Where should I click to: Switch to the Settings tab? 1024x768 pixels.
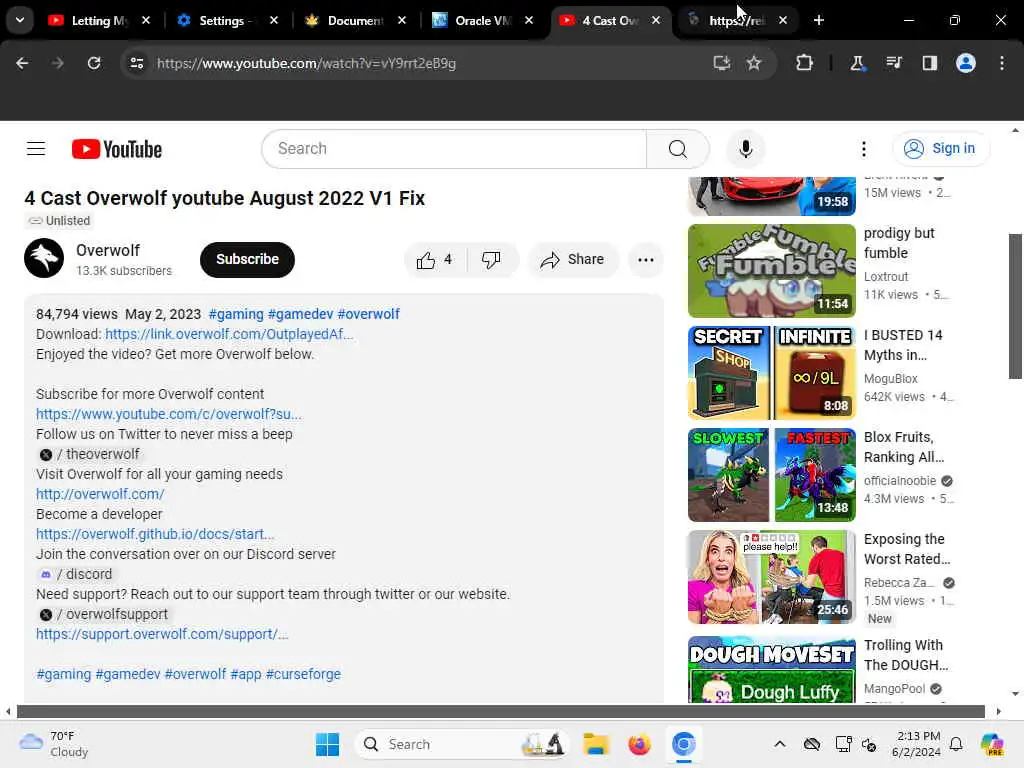tap(225, 20)
